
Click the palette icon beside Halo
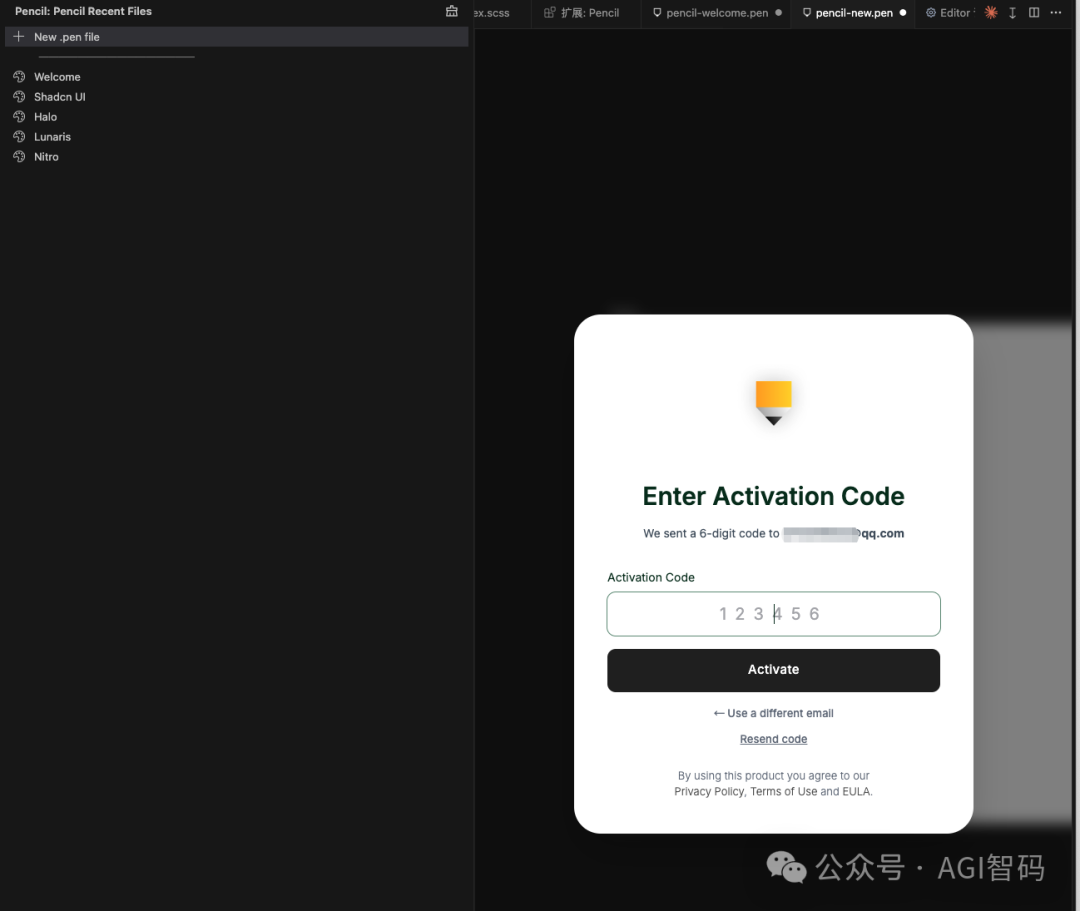19,116
